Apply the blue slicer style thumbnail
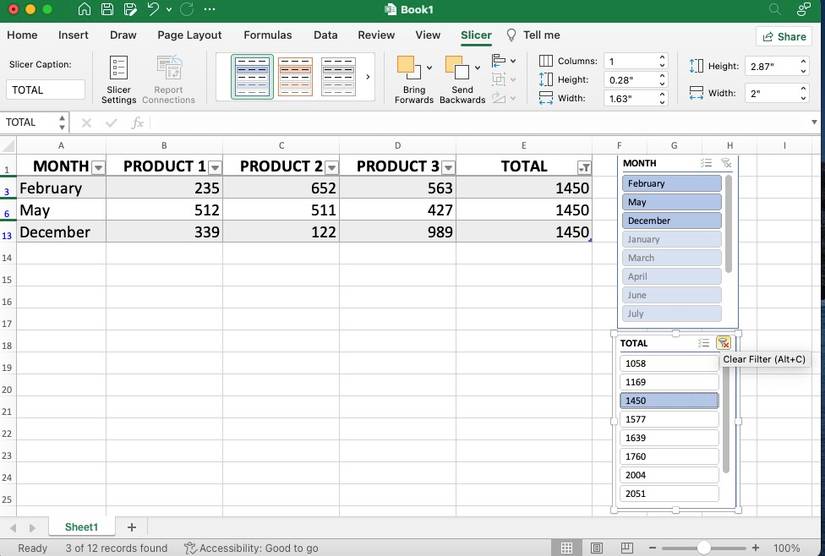825x556 pixels. 253,77
